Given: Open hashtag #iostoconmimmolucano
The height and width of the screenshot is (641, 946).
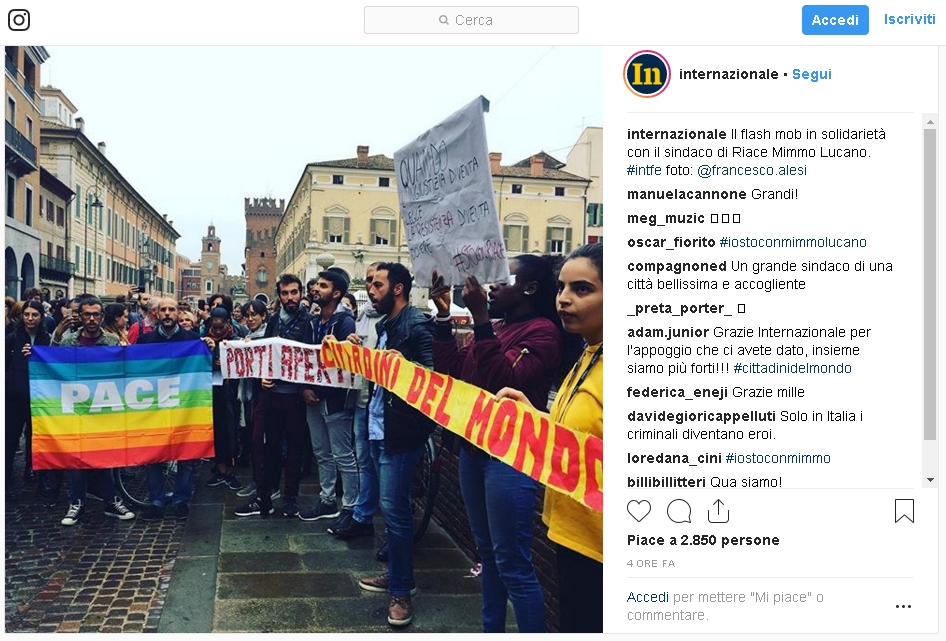Looking at the screenshot, I should point(793,242).
